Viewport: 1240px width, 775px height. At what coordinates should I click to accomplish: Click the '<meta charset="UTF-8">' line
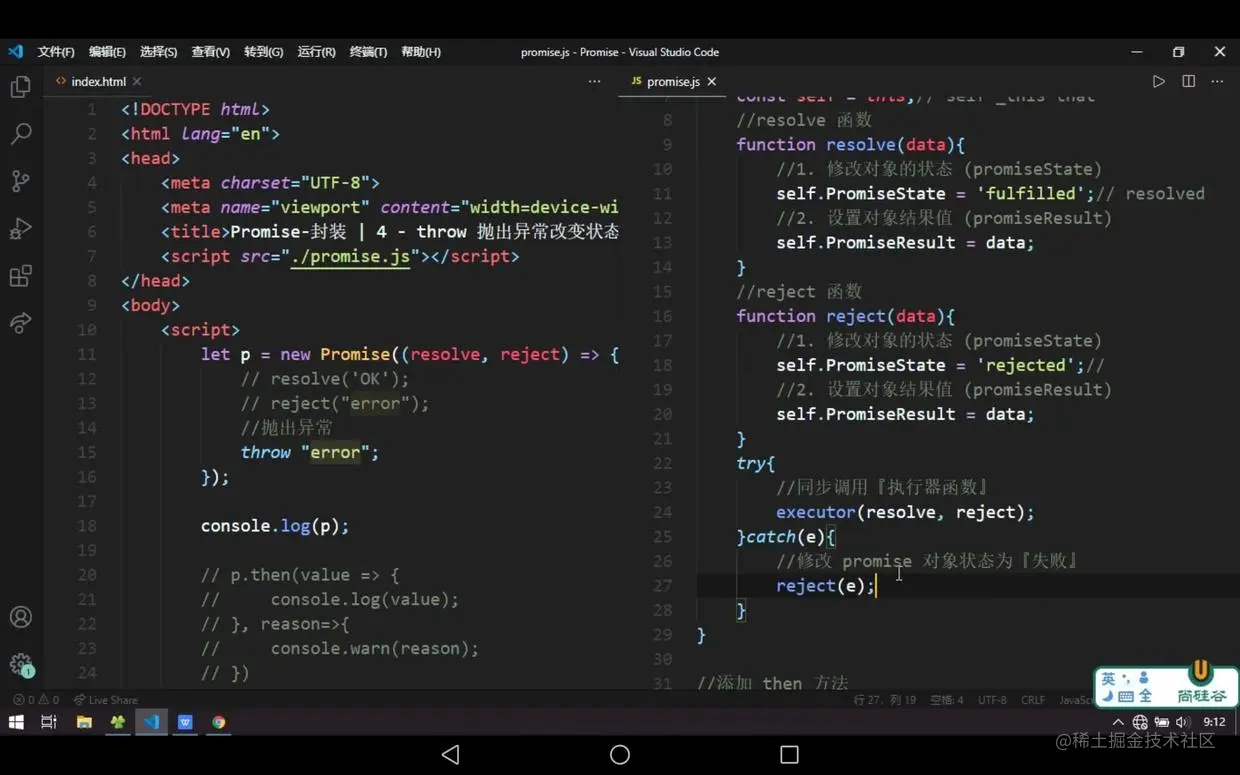tap(270, 182)
